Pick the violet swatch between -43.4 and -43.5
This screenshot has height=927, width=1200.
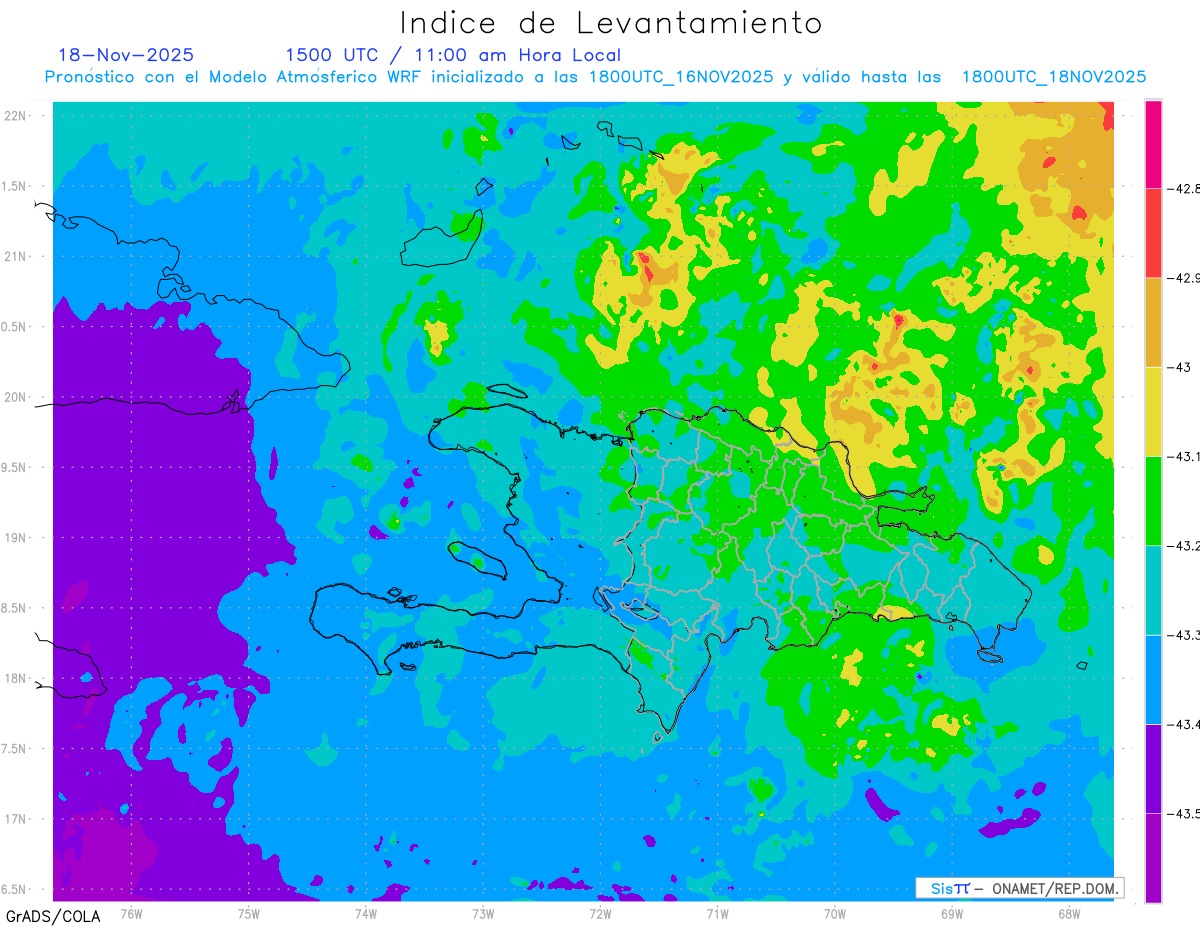pos(1153,769)
